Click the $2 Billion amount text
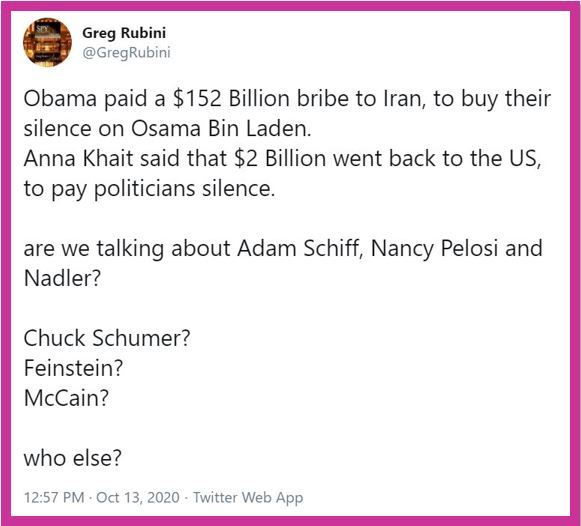Viewport: 581px width, 526px height. click(280, 159)
